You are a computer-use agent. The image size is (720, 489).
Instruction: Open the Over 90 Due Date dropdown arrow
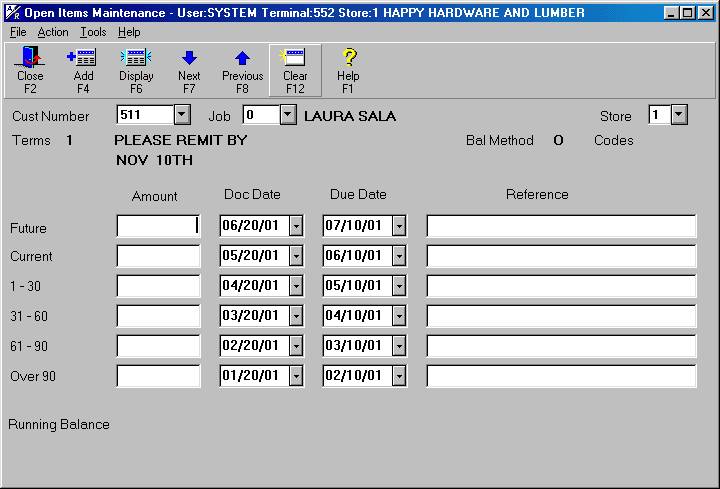pos(398,377)
